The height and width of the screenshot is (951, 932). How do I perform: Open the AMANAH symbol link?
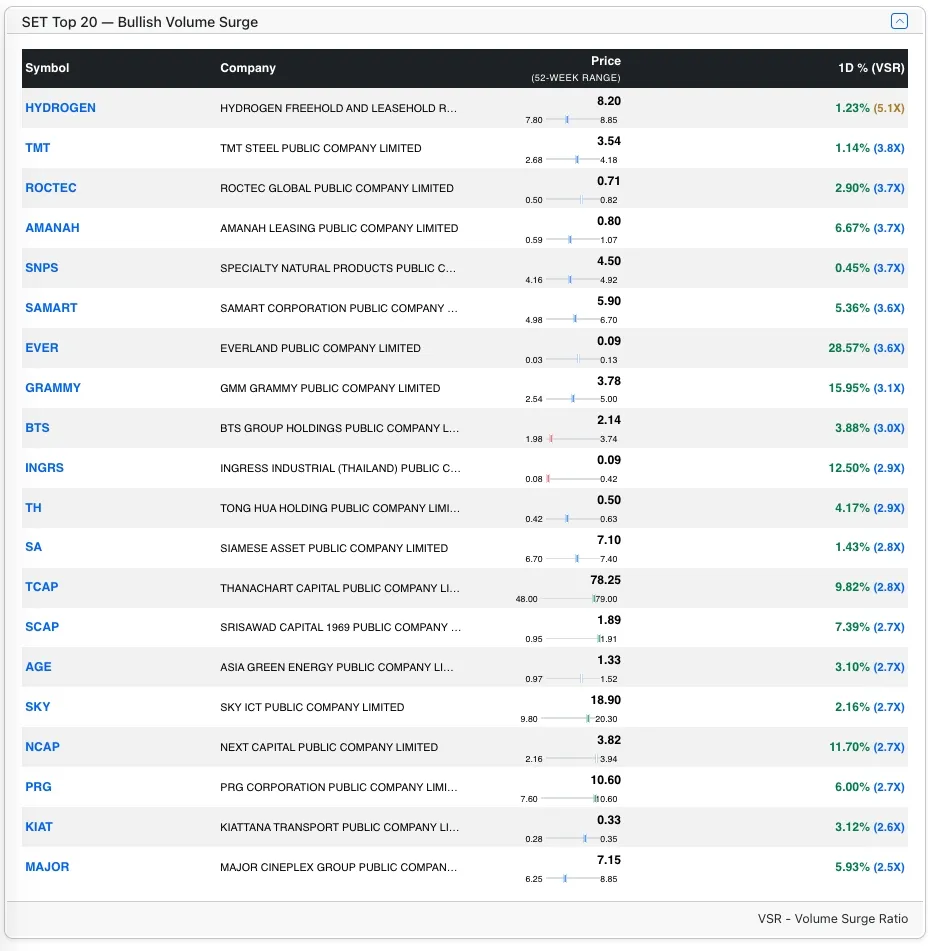click(52, 228)
